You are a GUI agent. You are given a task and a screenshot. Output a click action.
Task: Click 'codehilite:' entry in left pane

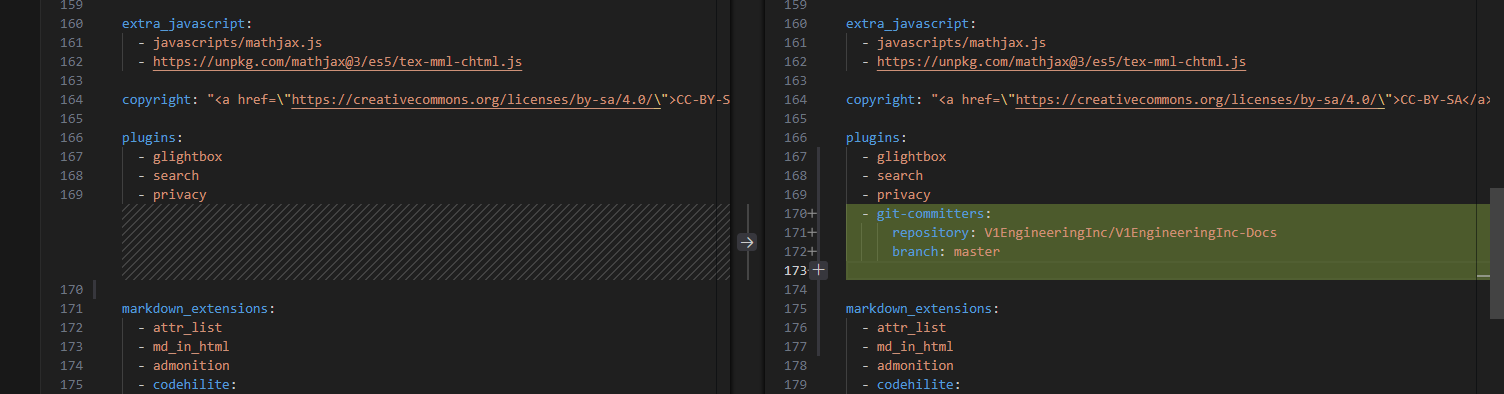(195, 385)
